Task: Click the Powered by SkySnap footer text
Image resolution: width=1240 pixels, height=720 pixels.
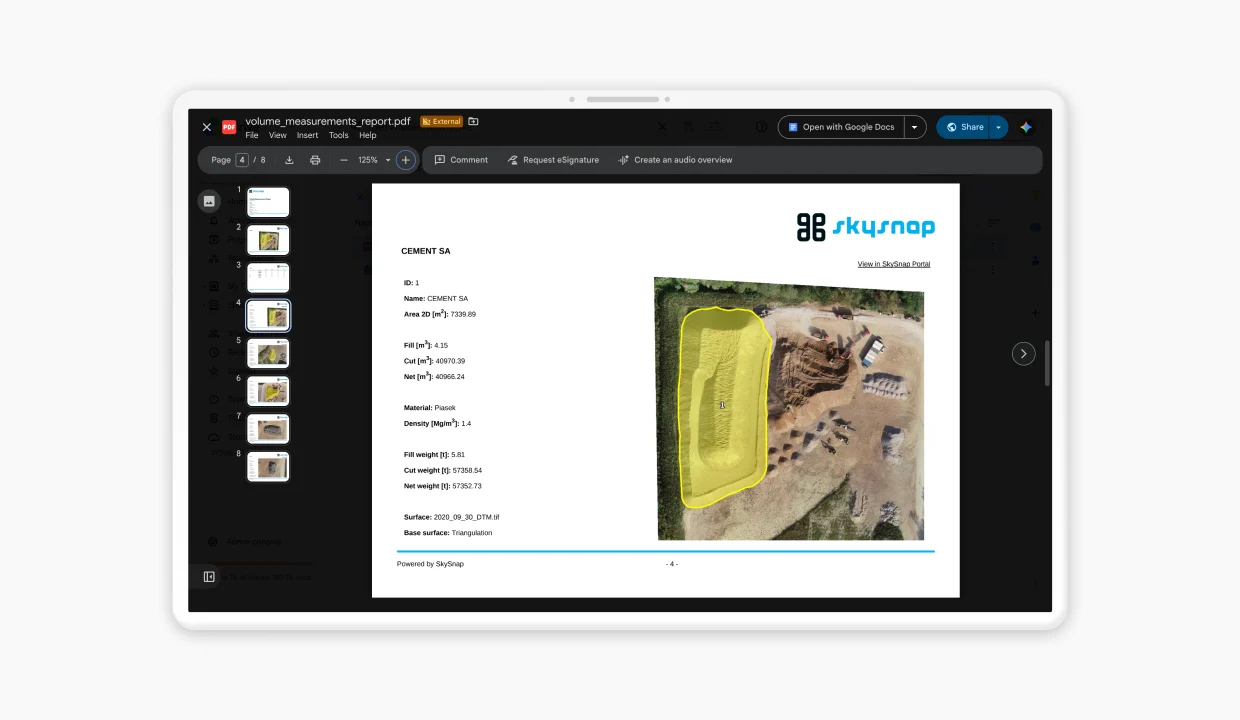Action: (430, 564)
